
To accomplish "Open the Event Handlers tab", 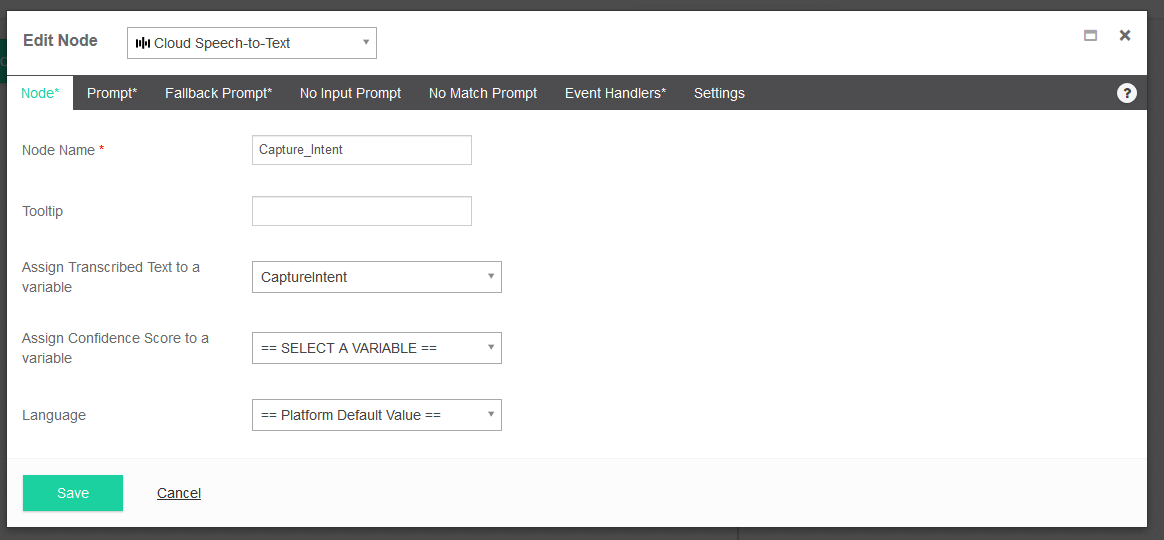I will 615,93.
